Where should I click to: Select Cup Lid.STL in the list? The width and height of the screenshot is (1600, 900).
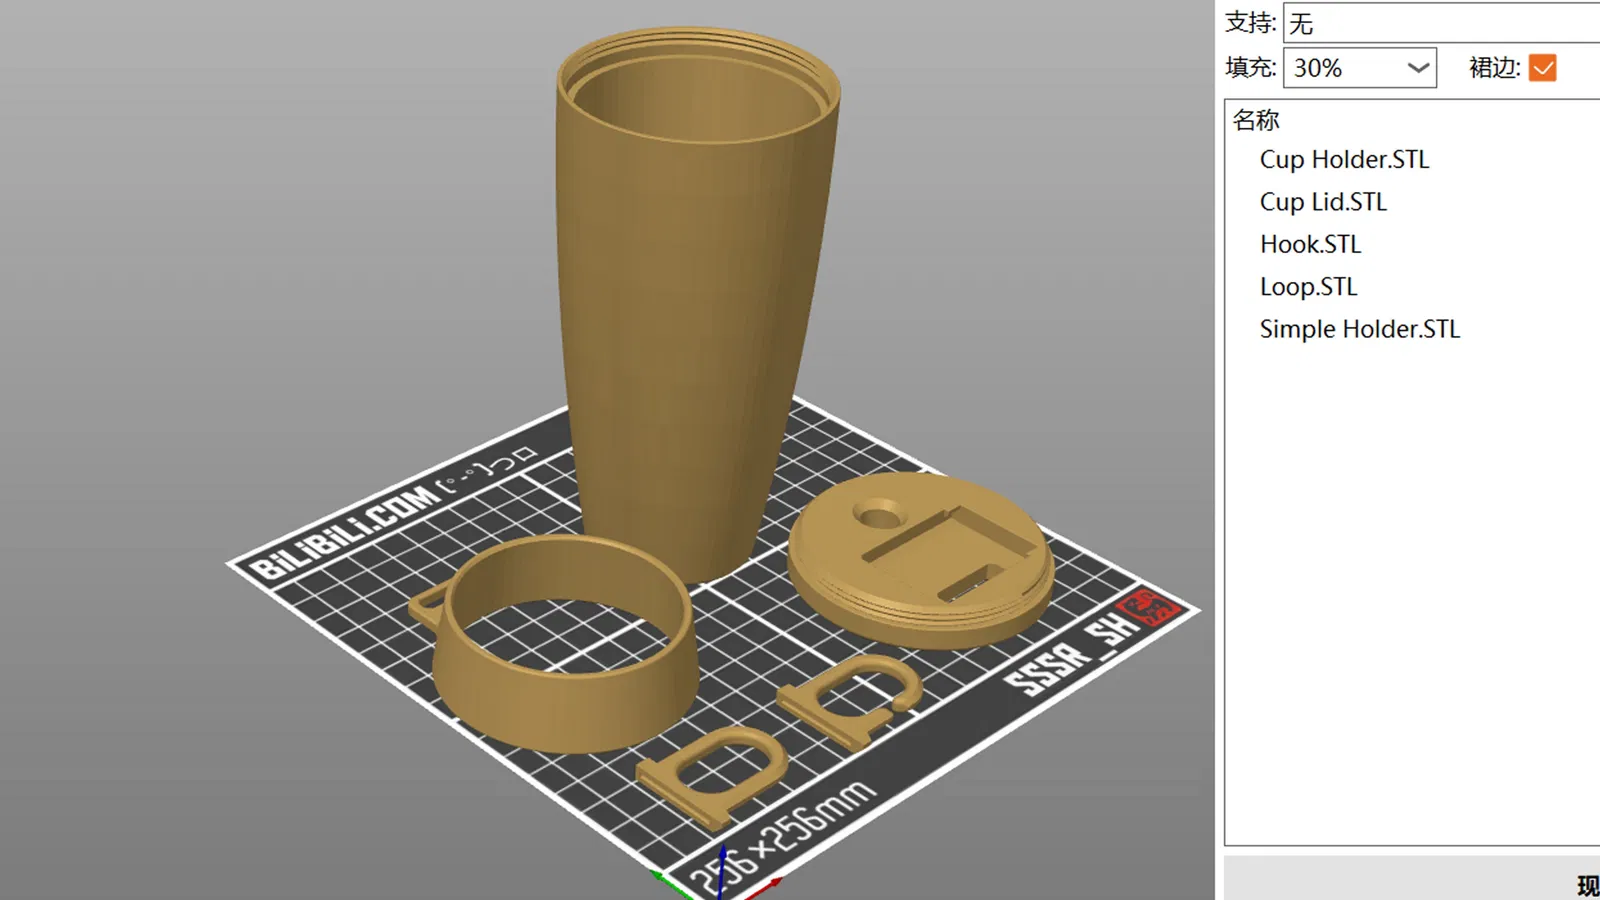pyautogui.click(x=1323, y=202)
